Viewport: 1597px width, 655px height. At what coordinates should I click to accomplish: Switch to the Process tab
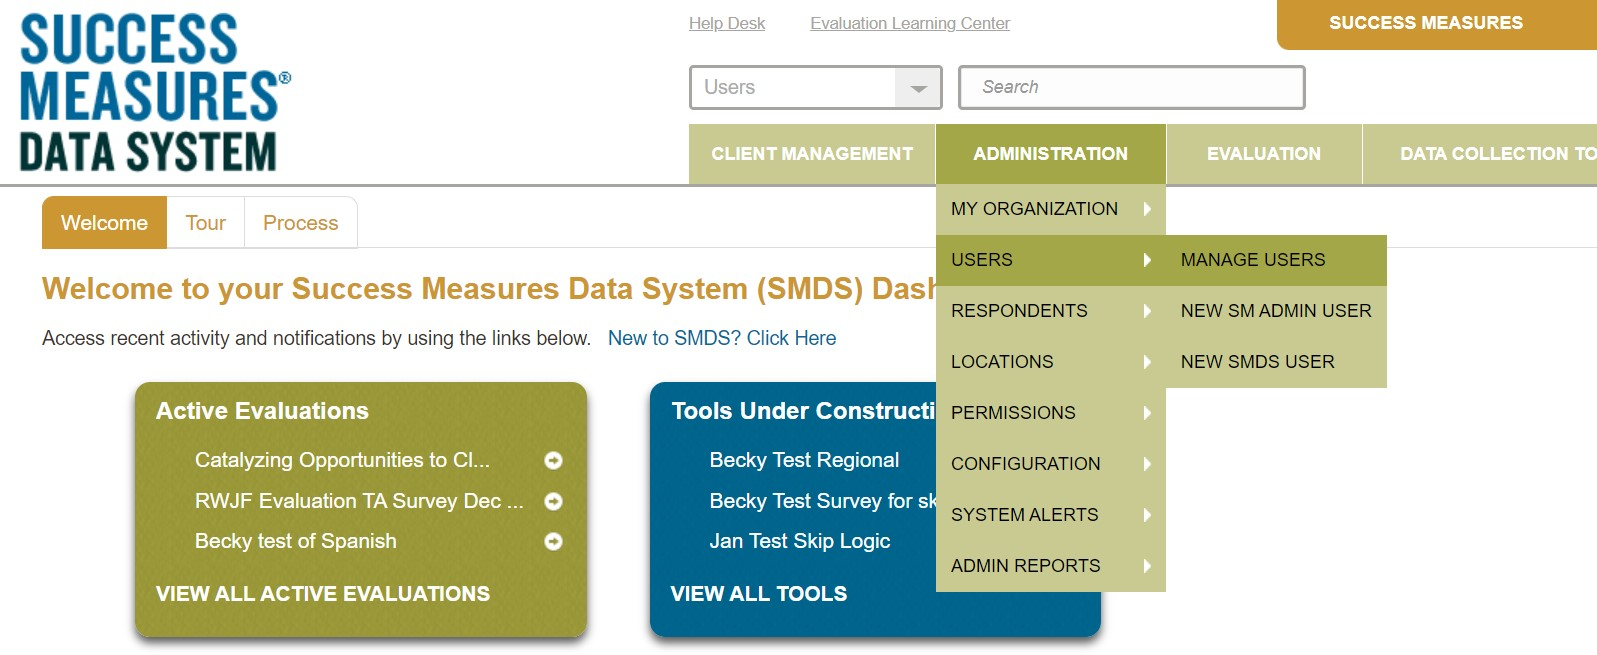click(x=301, y=223)
